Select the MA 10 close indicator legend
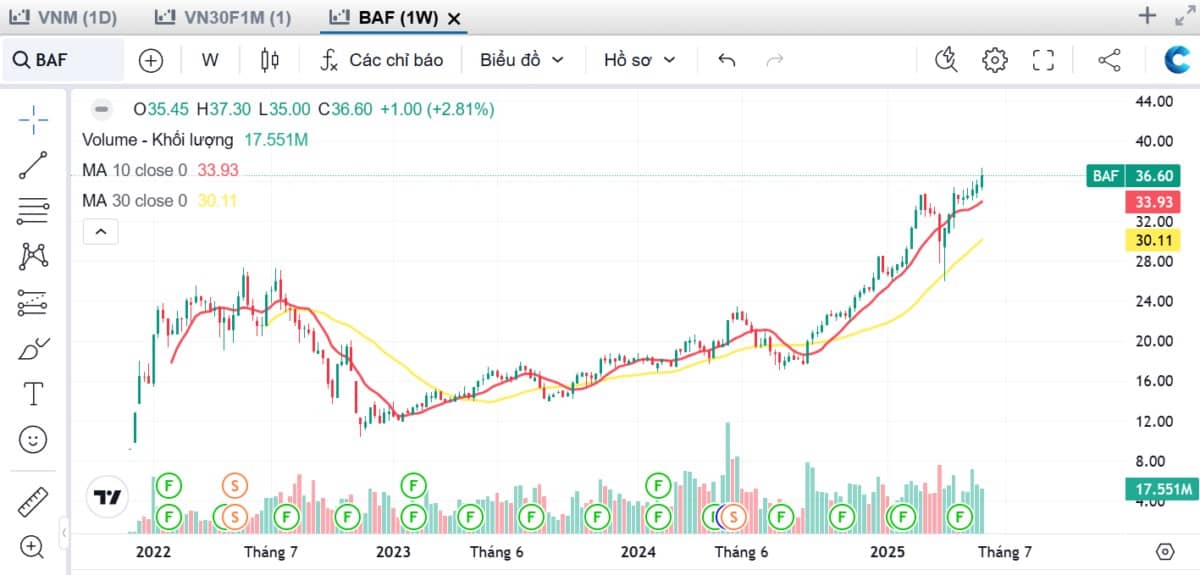This screenshot has width=1200, height=575. click(160, 170)
